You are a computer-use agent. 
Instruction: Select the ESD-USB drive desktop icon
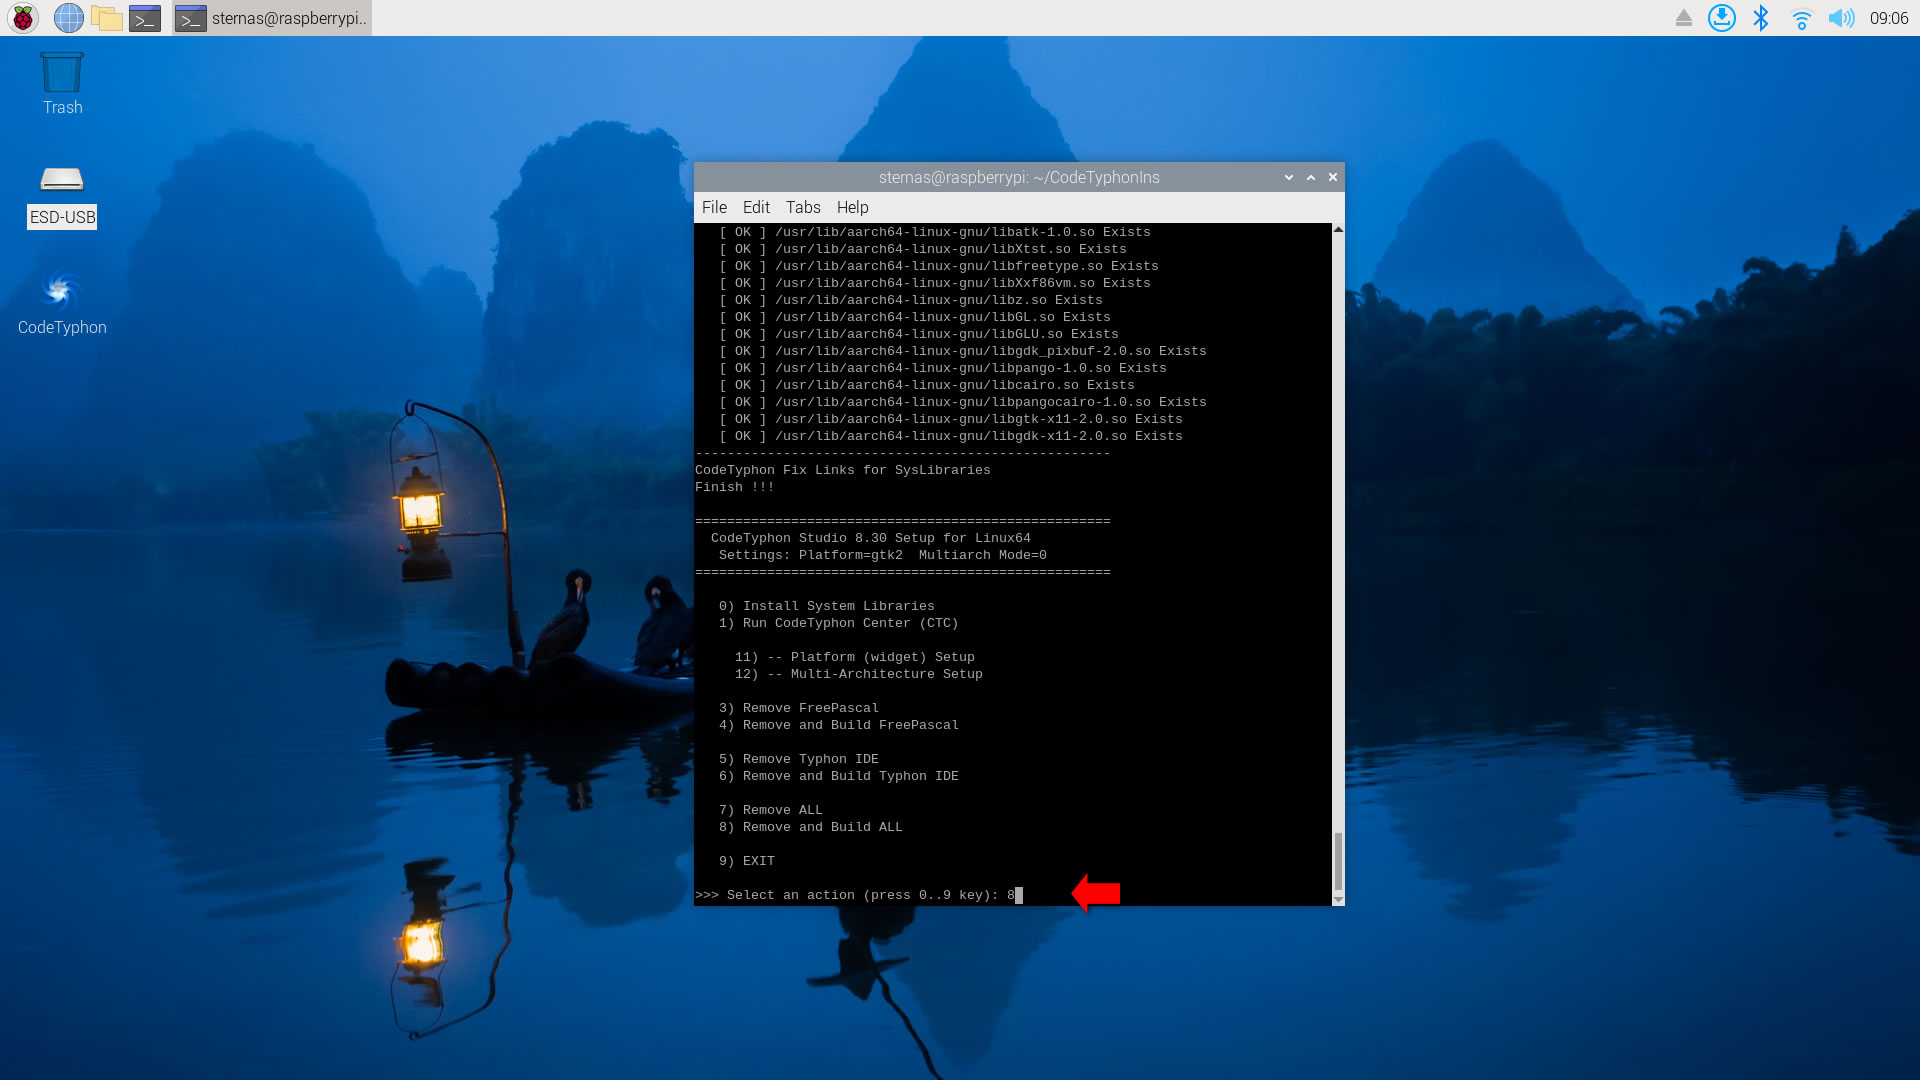point(62,180)
